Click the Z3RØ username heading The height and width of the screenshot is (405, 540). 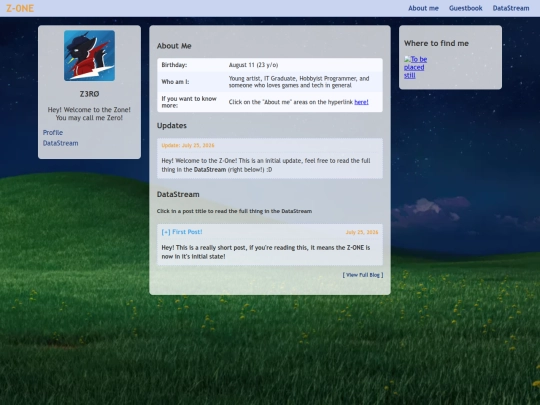click(90, 94)
